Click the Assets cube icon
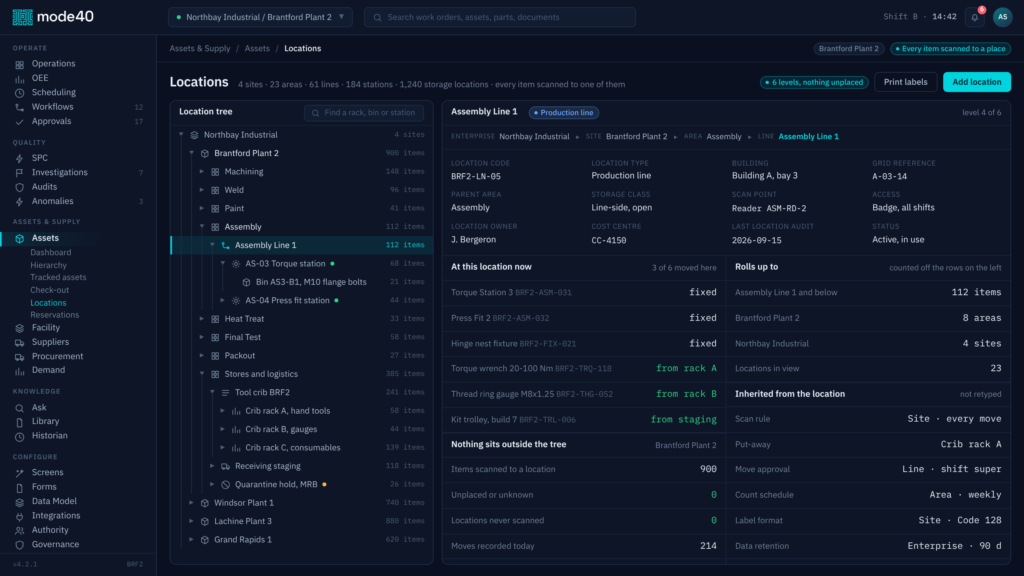The height and width of the screenshot is (576, 1024). [x=20, y=238]
